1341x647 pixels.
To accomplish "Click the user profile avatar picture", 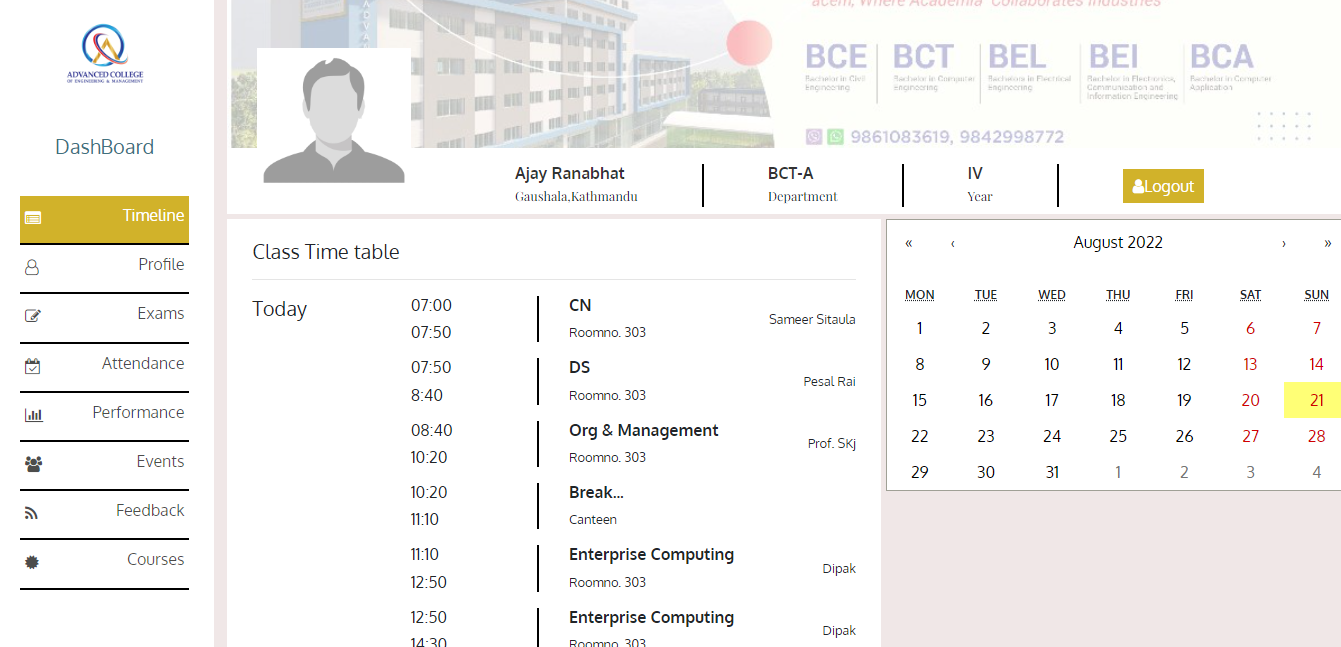I will click(333, 118).
